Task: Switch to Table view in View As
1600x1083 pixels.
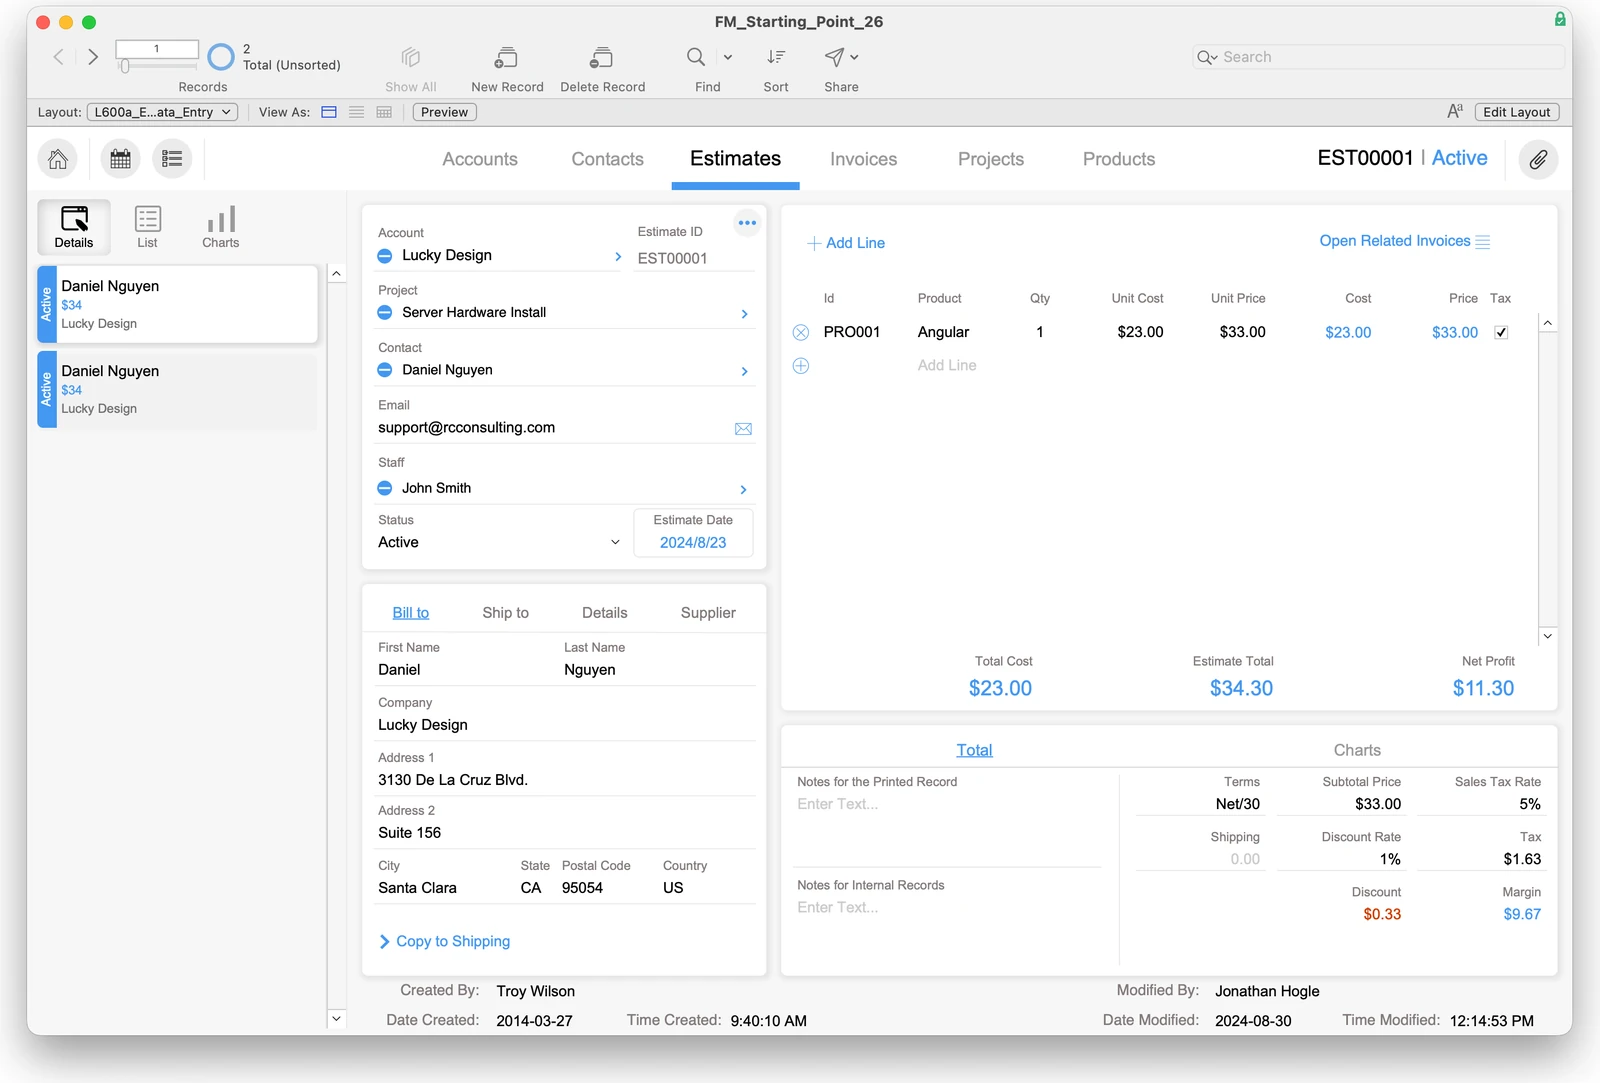Action: coord(384,112)
